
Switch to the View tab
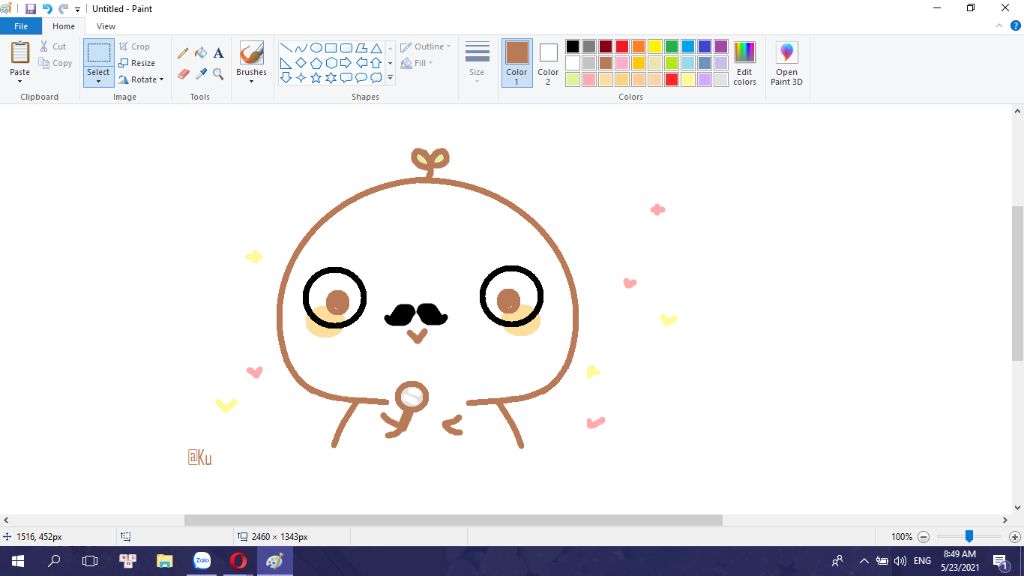point(106,26)
